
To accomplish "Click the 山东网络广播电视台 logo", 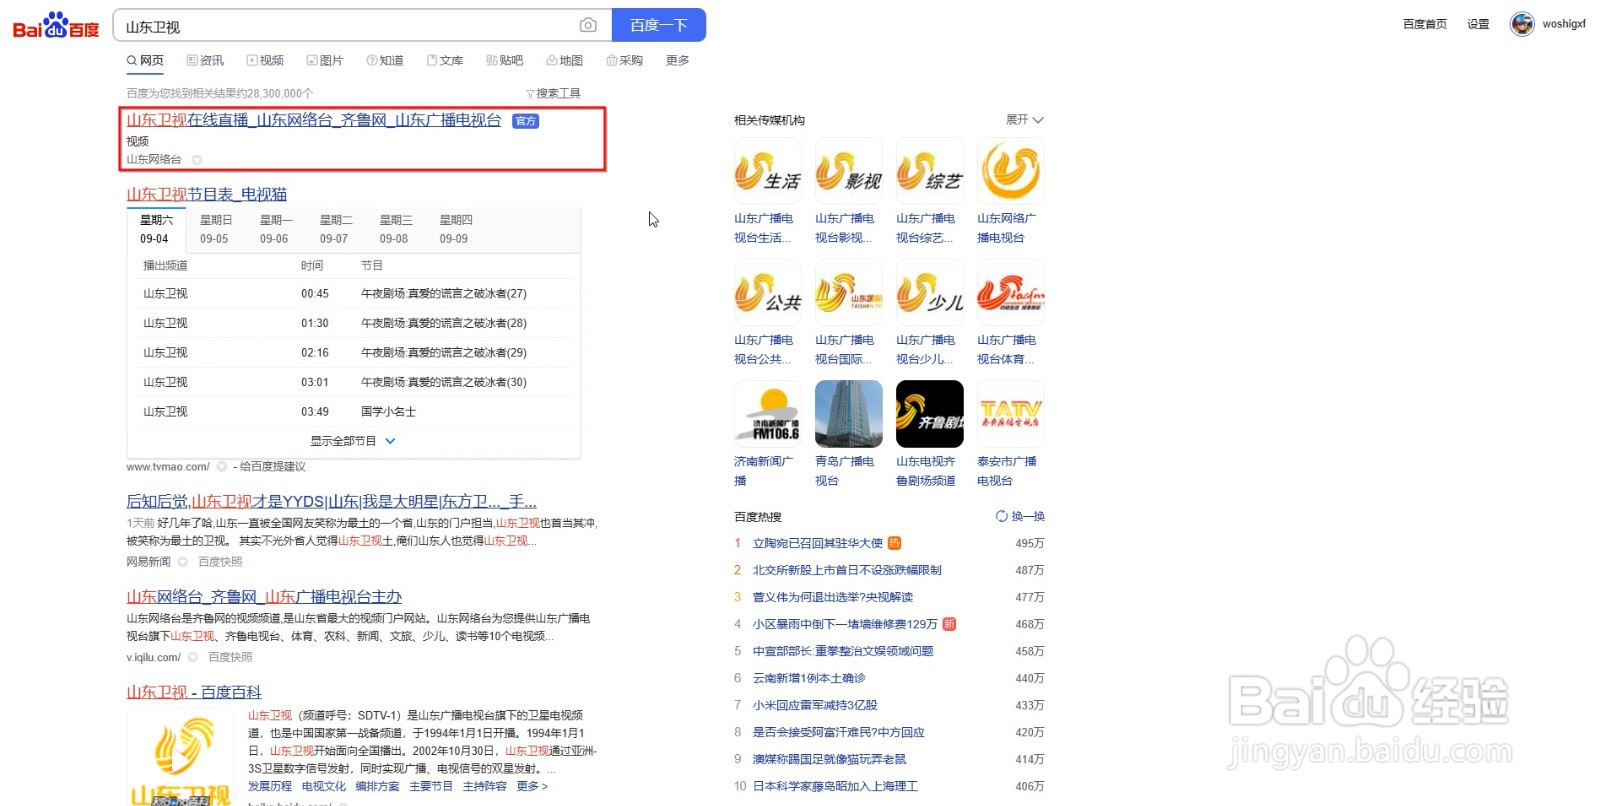I will coord(1011,171).
